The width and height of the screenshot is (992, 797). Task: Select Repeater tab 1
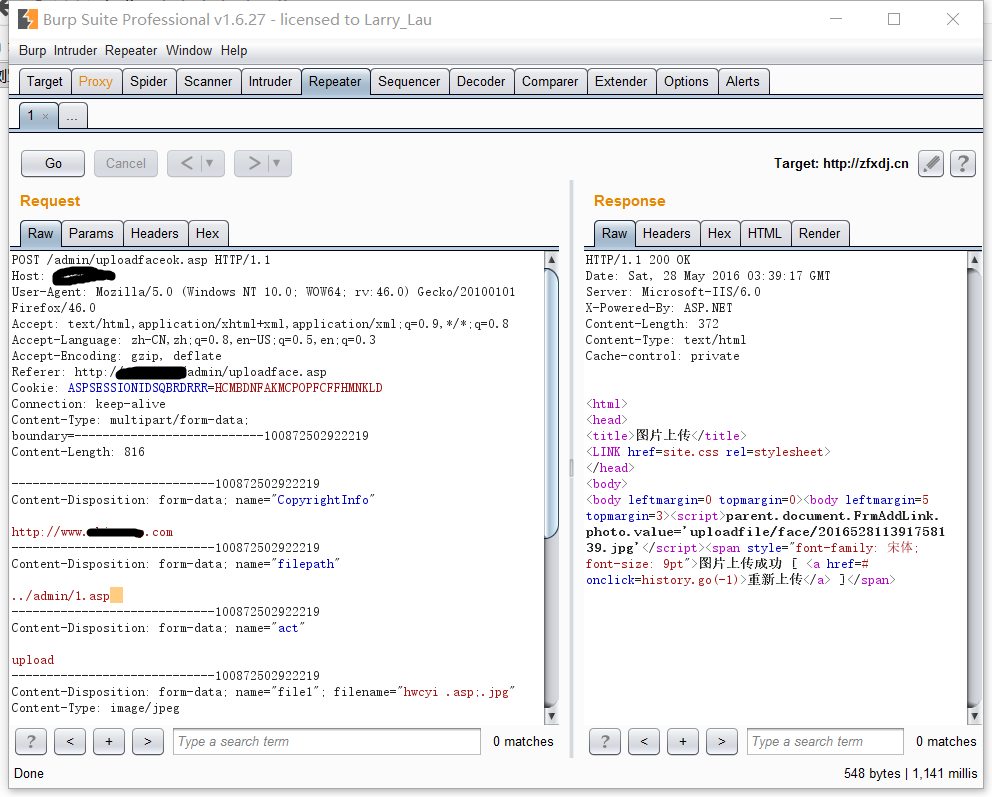tap(30, 116)
